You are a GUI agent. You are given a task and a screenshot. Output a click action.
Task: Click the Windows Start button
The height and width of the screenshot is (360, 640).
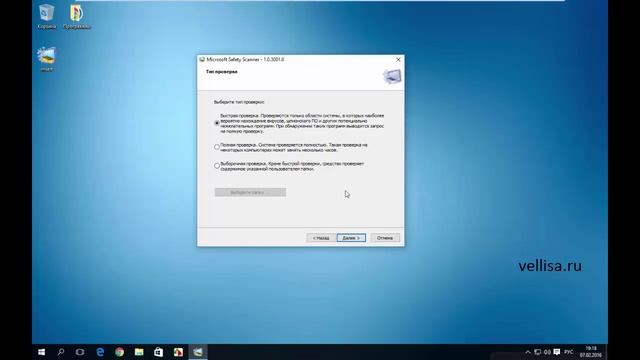click(x=42, y=352)
